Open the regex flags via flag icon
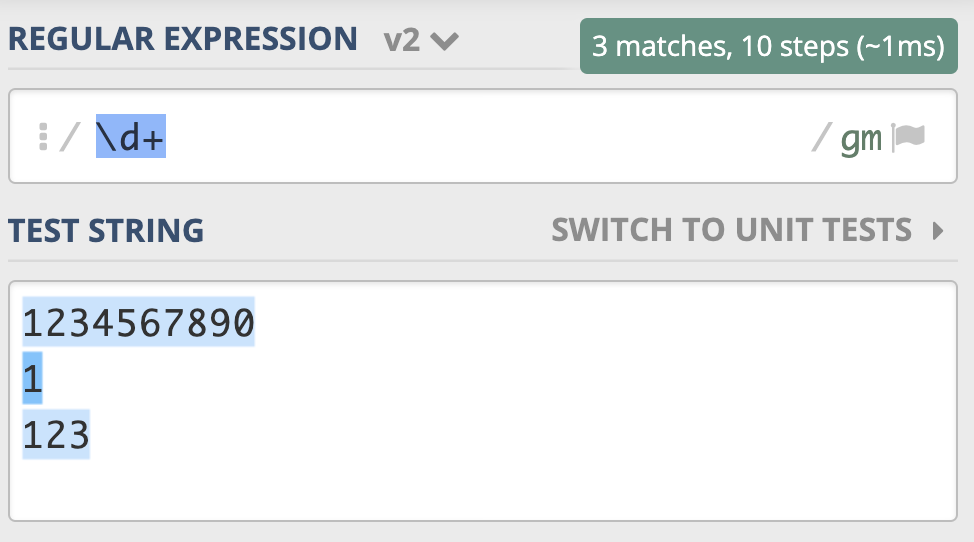This screenshot has width=974, height=542. (909, 137)
